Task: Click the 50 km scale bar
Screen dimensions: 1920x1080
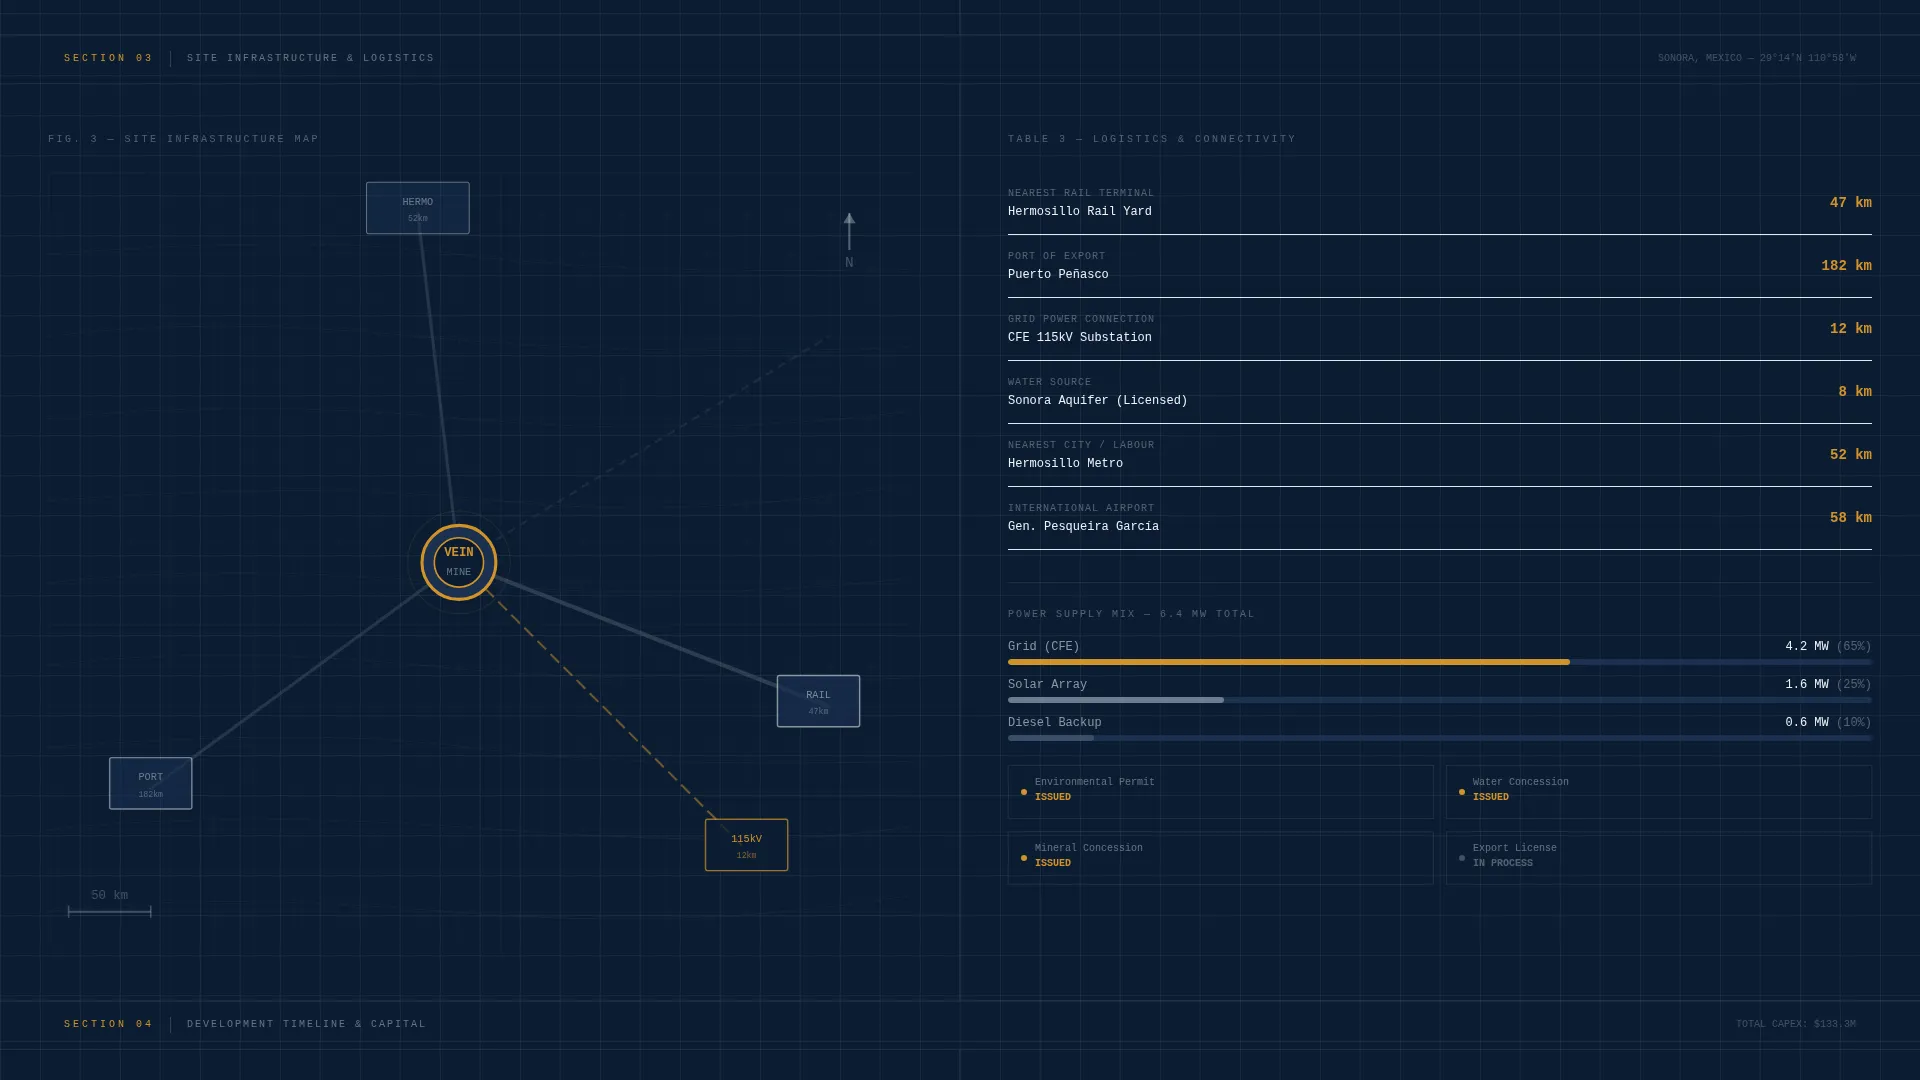Action: (x=110, y=904)
